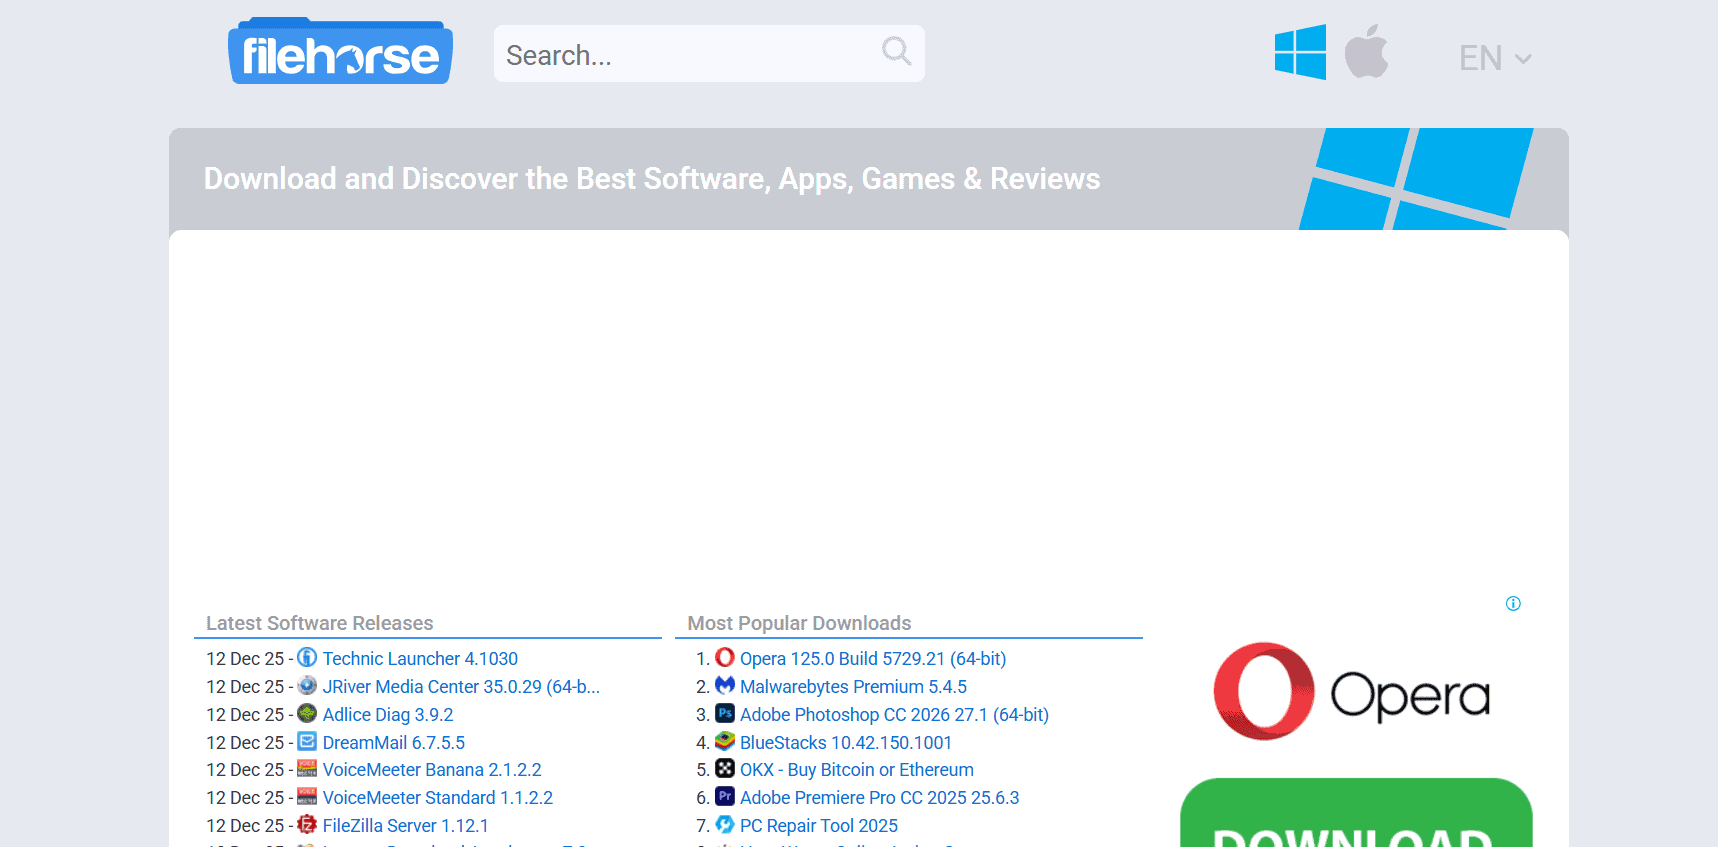The height and width of the screenshot is (847, 1718).
Task: Open VoiceMeeter Banana 2.1.2.2 link
Action: click(x=431, y=770)
